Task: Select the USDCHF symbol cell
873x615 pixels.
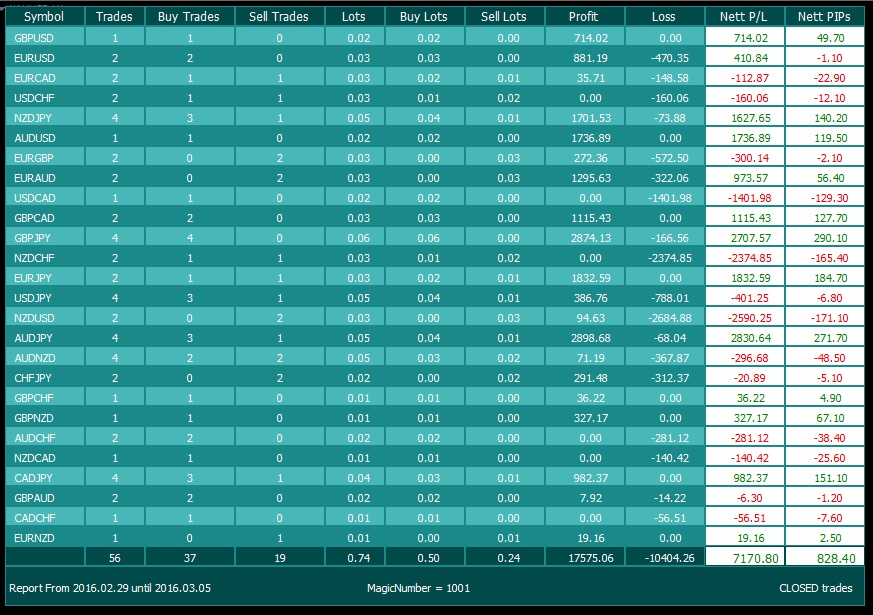Action: point(45,98)
